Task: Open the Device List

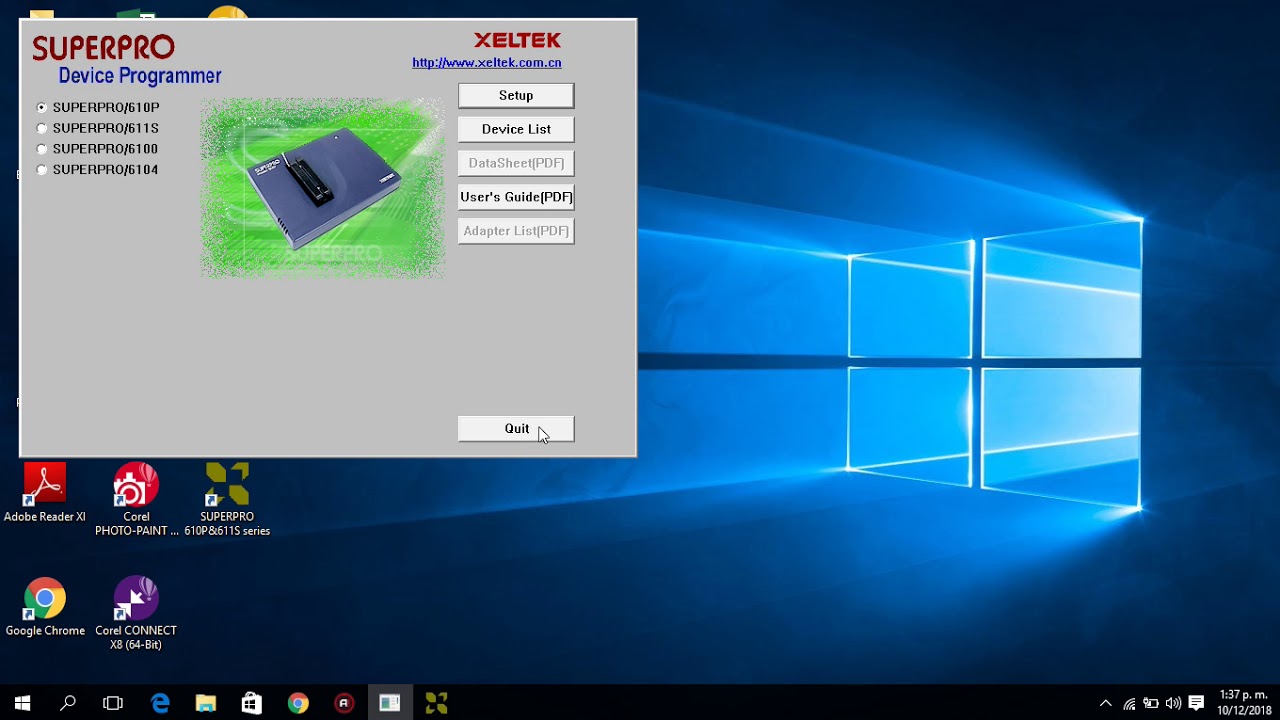Action: [516, 129]
